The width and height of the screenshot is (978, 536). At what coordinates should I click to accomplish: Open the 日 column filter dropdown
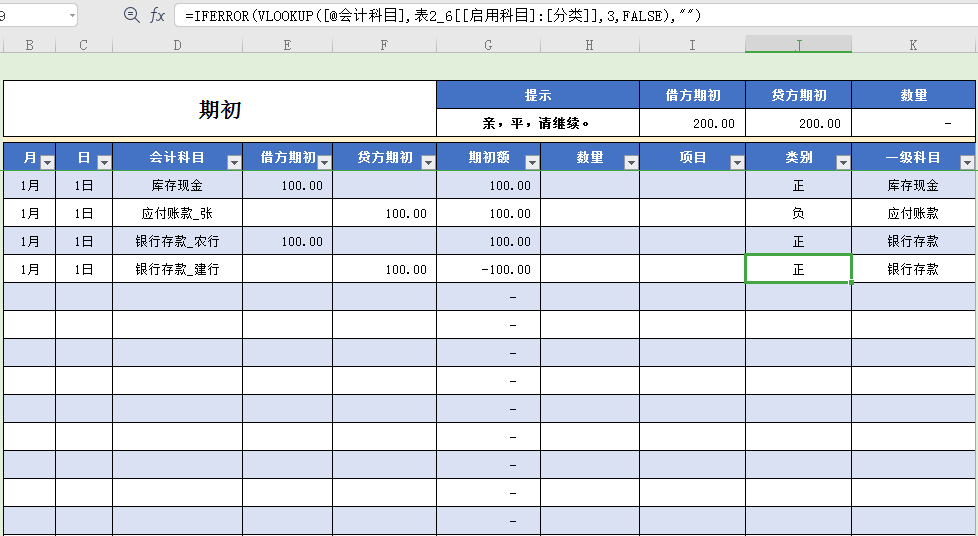tap(104, 163)
